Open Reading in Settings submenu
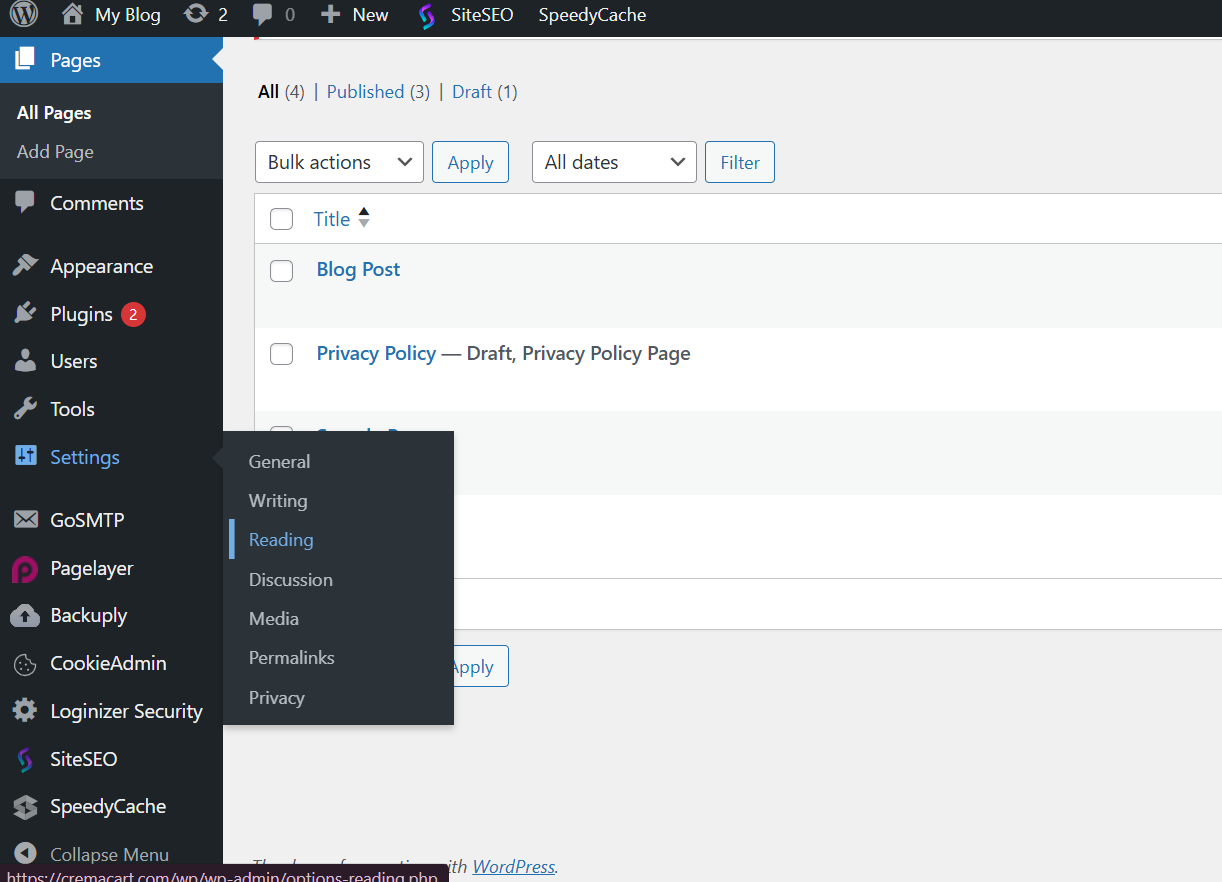Image resolution: width=1222 pixels, height=882 pixels. coord(281,539)
